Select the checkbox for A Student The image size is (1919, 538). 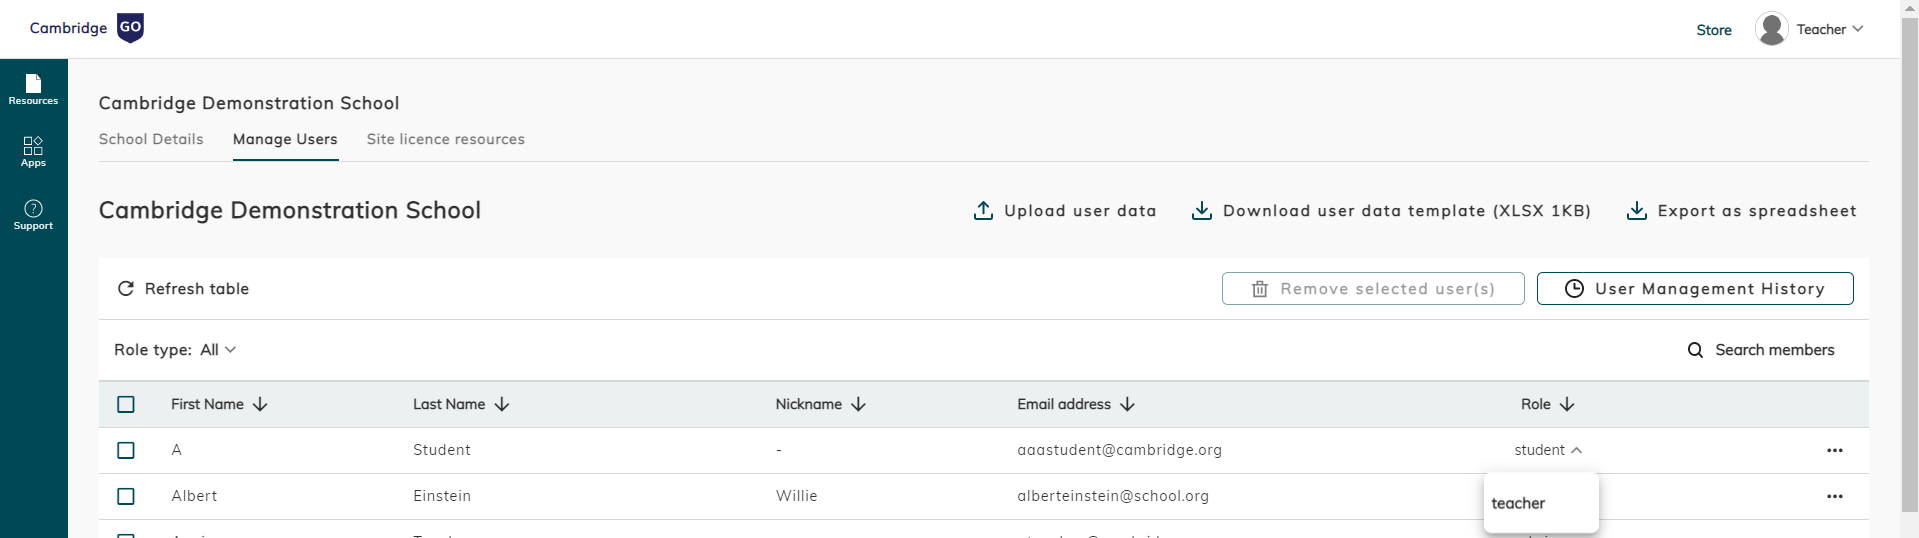pos(126,450)
